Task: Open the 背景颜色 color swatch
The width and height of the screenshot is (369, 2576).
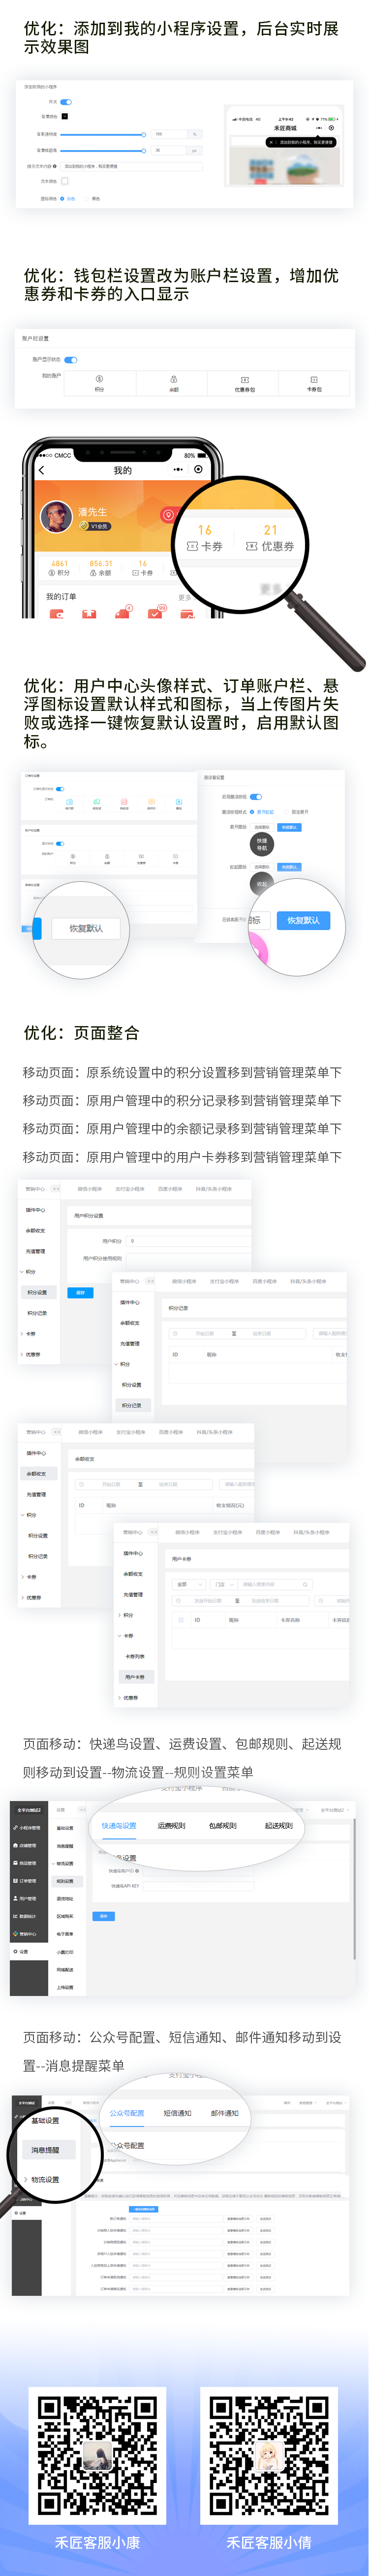Action: point(66,117)
